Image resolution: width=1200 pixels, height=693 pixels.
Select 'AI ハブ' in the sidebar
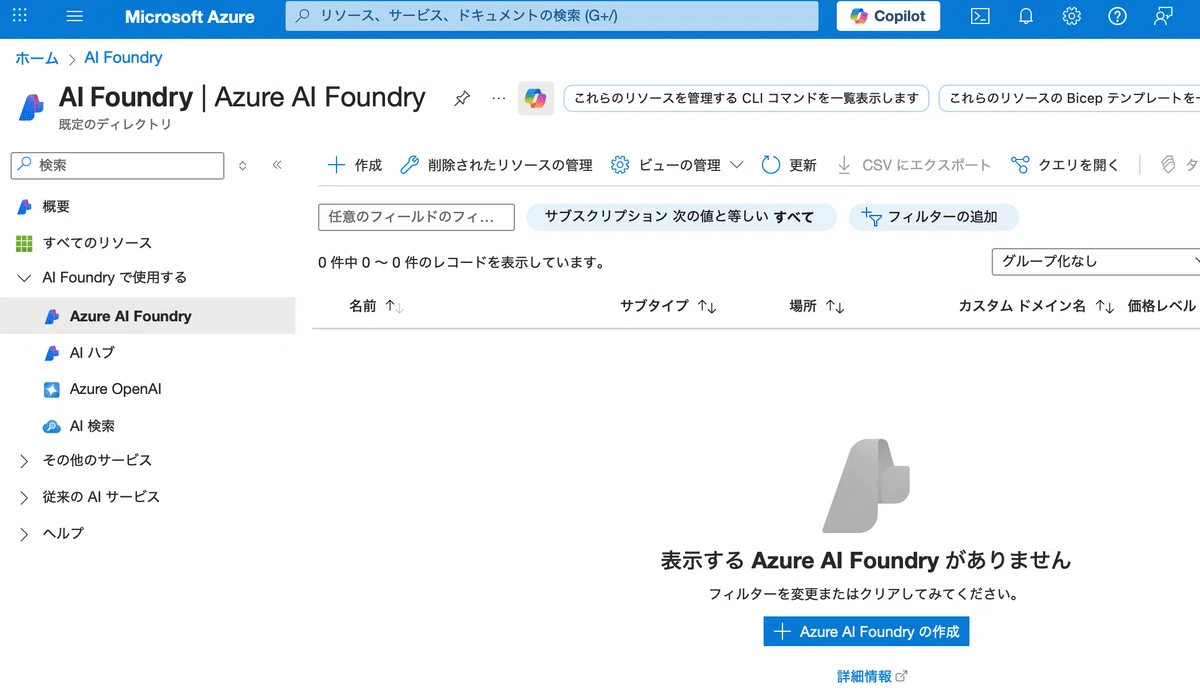click(x=92, y=353)
